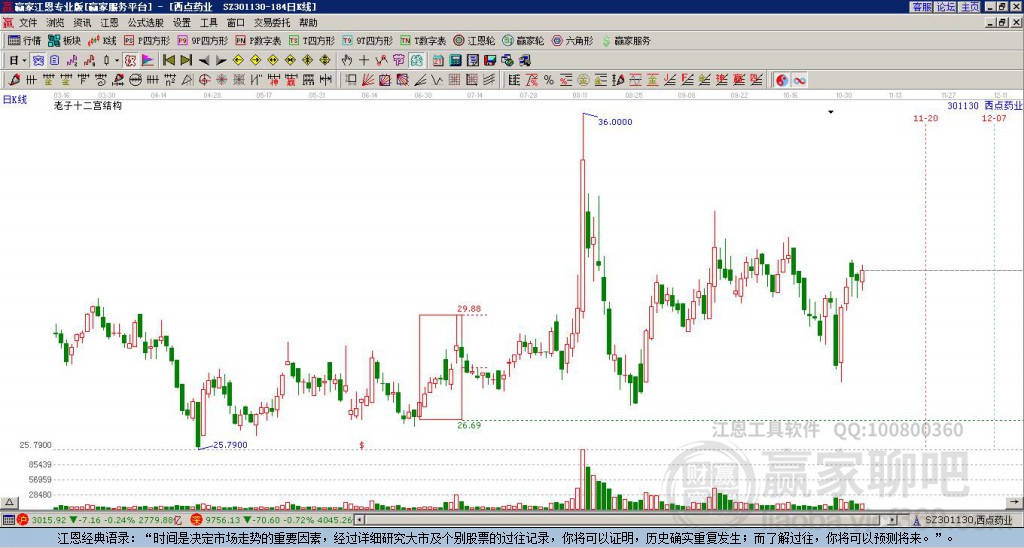Open the 六角形 tool
The image size is (1024, 548).
pos(573,40)
